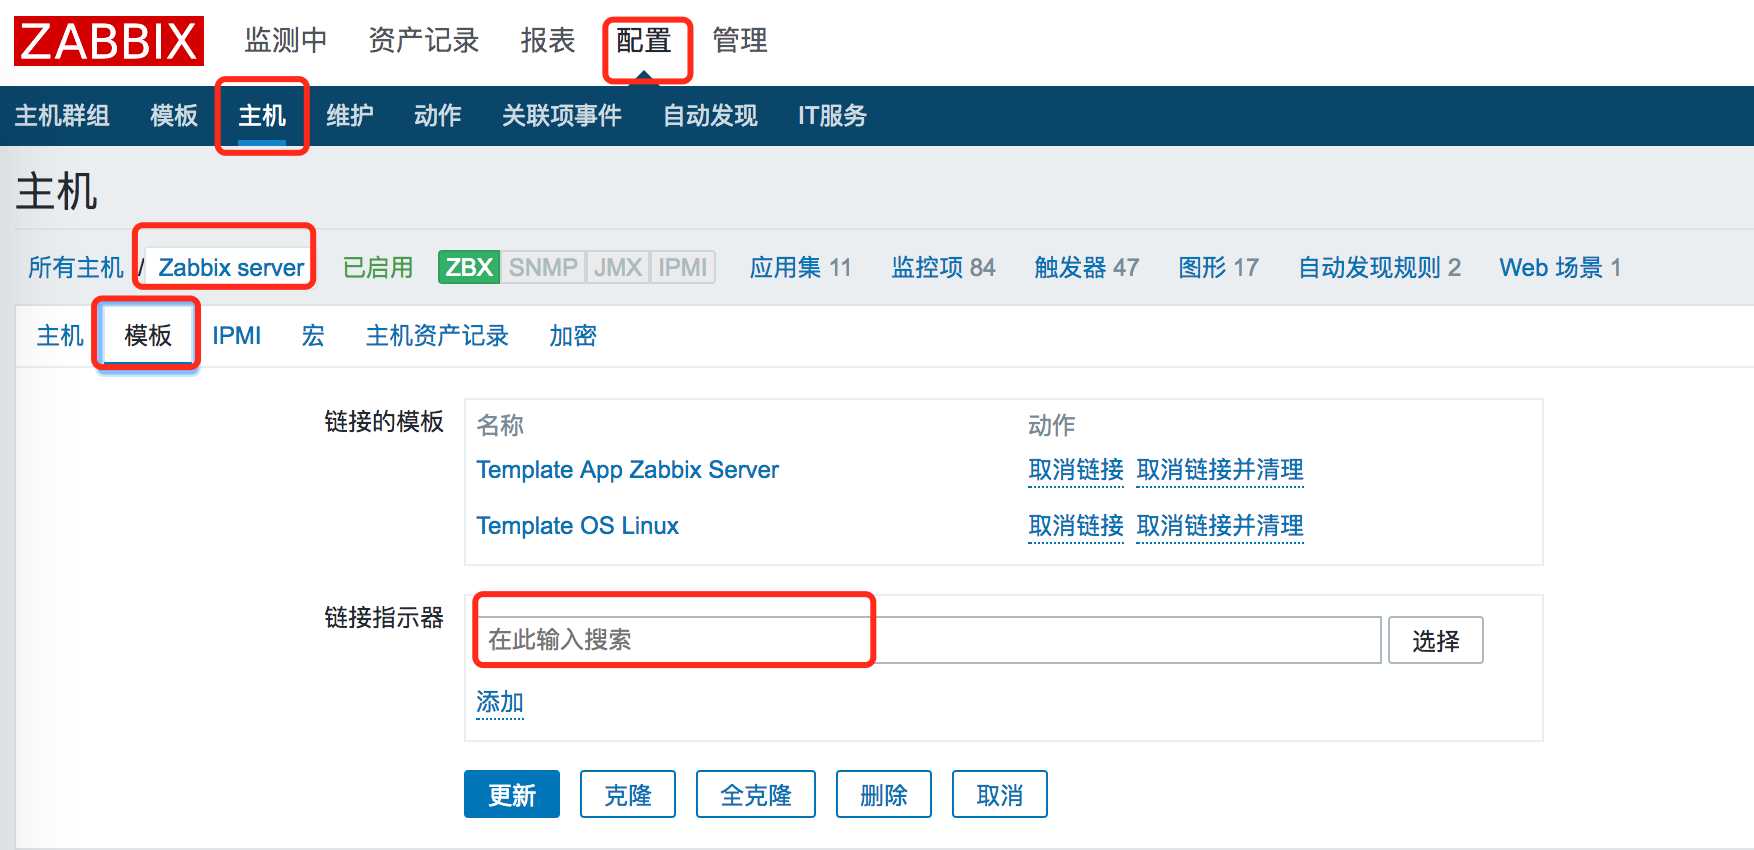Viewport: 1754px width, 850px height.
Task: Open the 动作 submenu item
Action: pyautogui.click(x=438, y=116)
